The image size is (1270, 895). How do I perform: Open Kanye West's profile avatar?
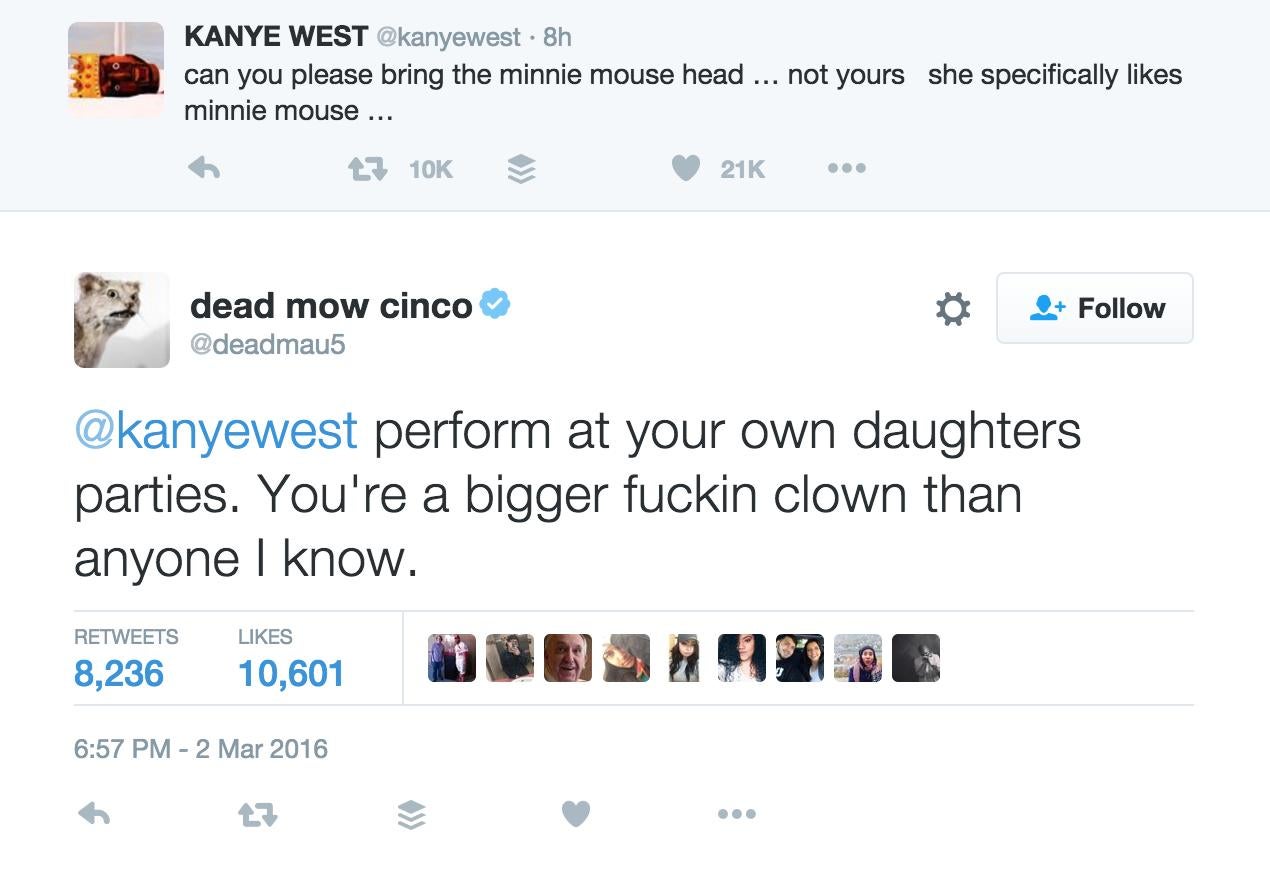click(x=116, y=69)
